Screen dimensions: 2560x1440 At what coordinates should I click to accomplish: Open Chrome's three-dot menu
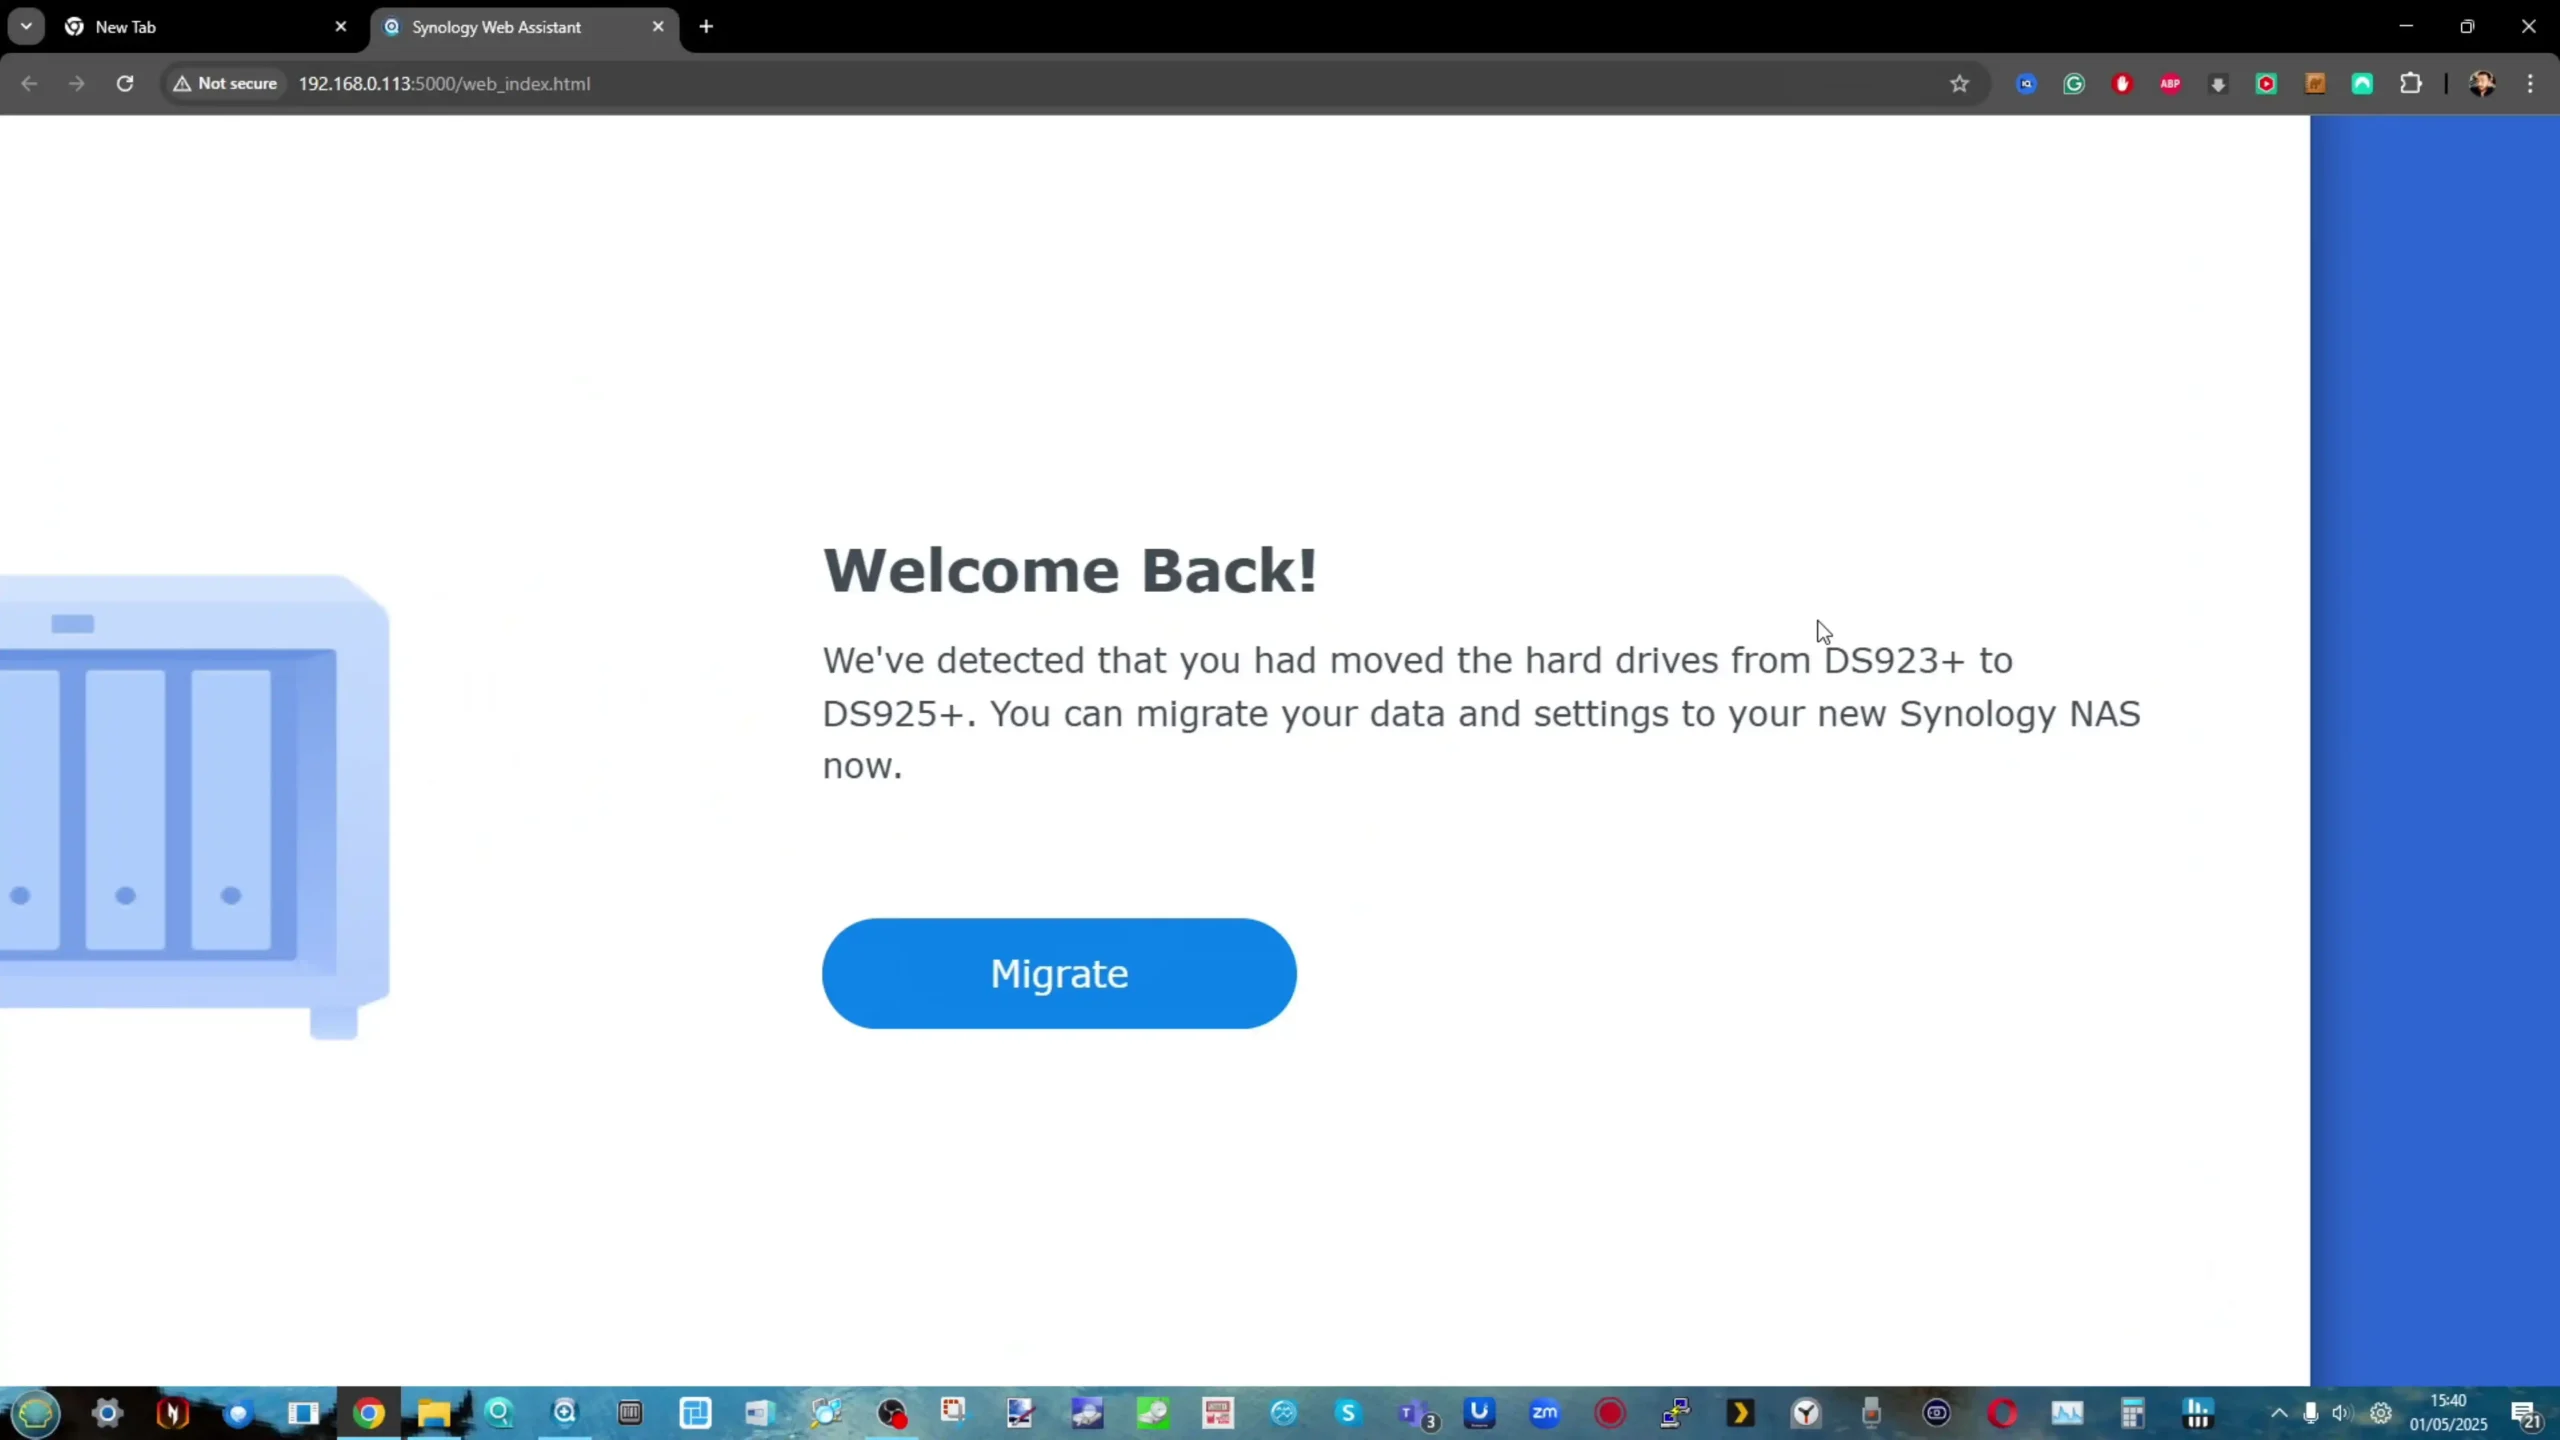click(x=2531, y=84)
